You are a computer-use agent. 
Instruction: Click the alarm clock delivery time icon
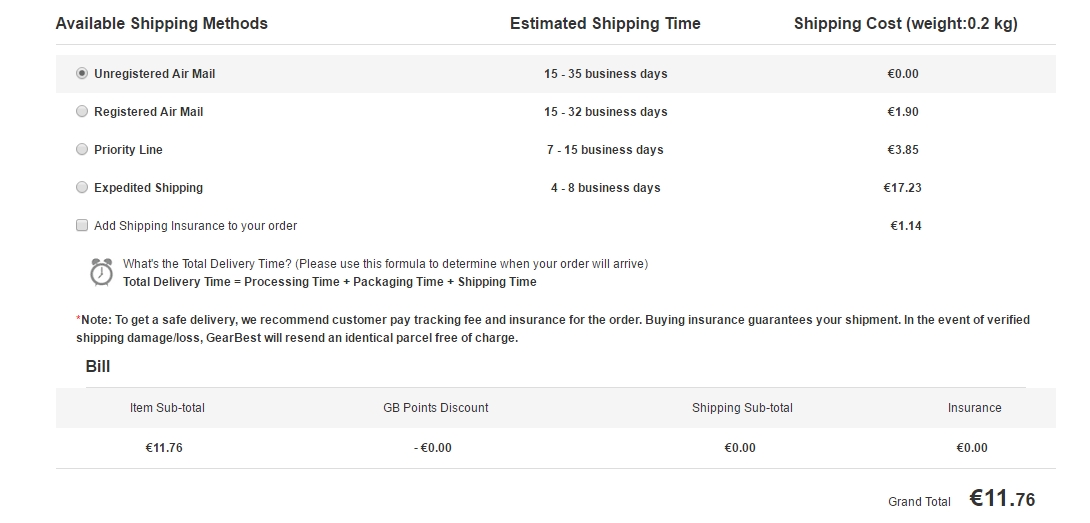[101, 272]
